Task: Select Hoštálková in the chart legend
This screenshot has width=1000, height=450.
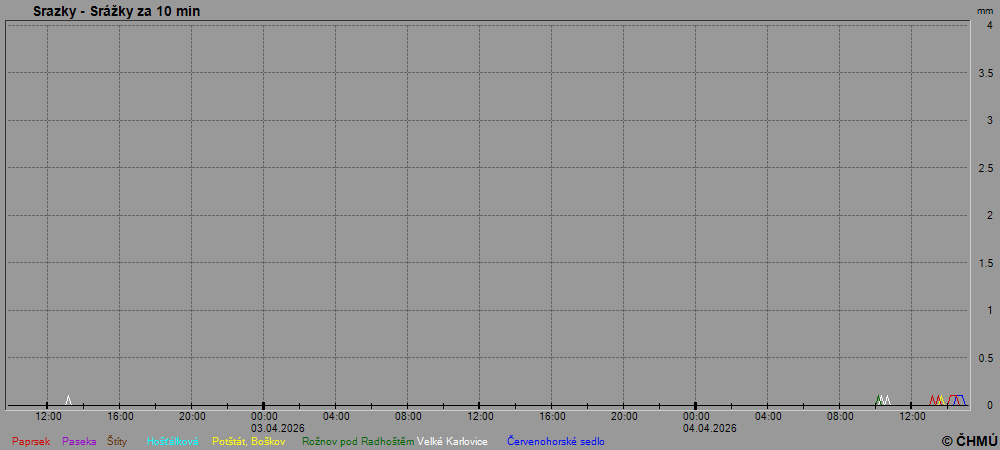Action: click(173, 441)
